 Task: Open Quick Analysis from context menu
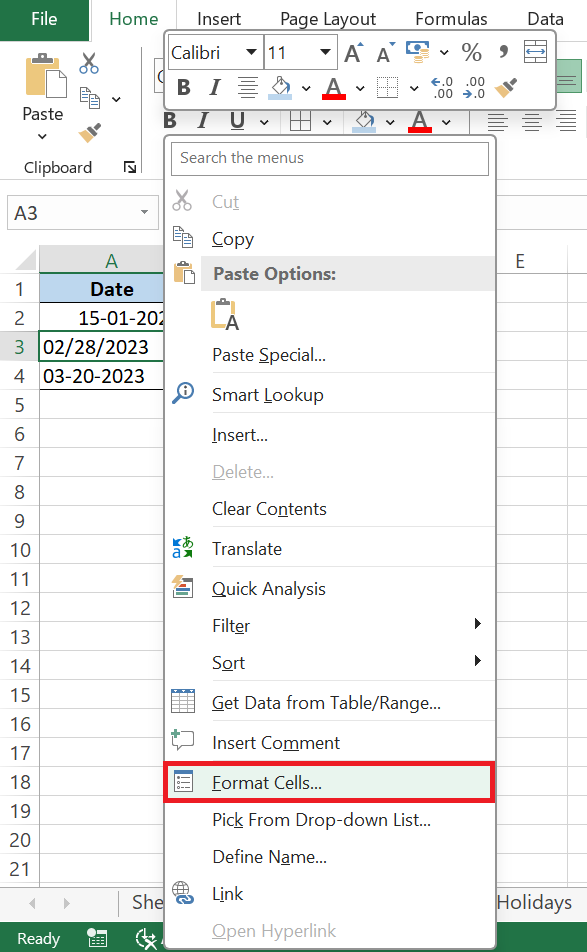[x=330, y=589]
